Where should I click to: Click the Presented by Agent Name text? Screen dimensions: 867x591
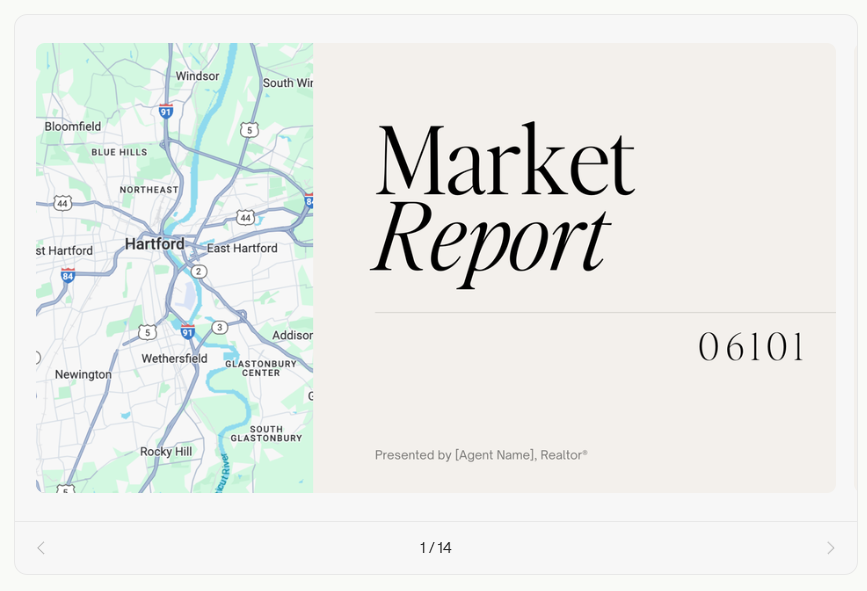click(482, 455)
